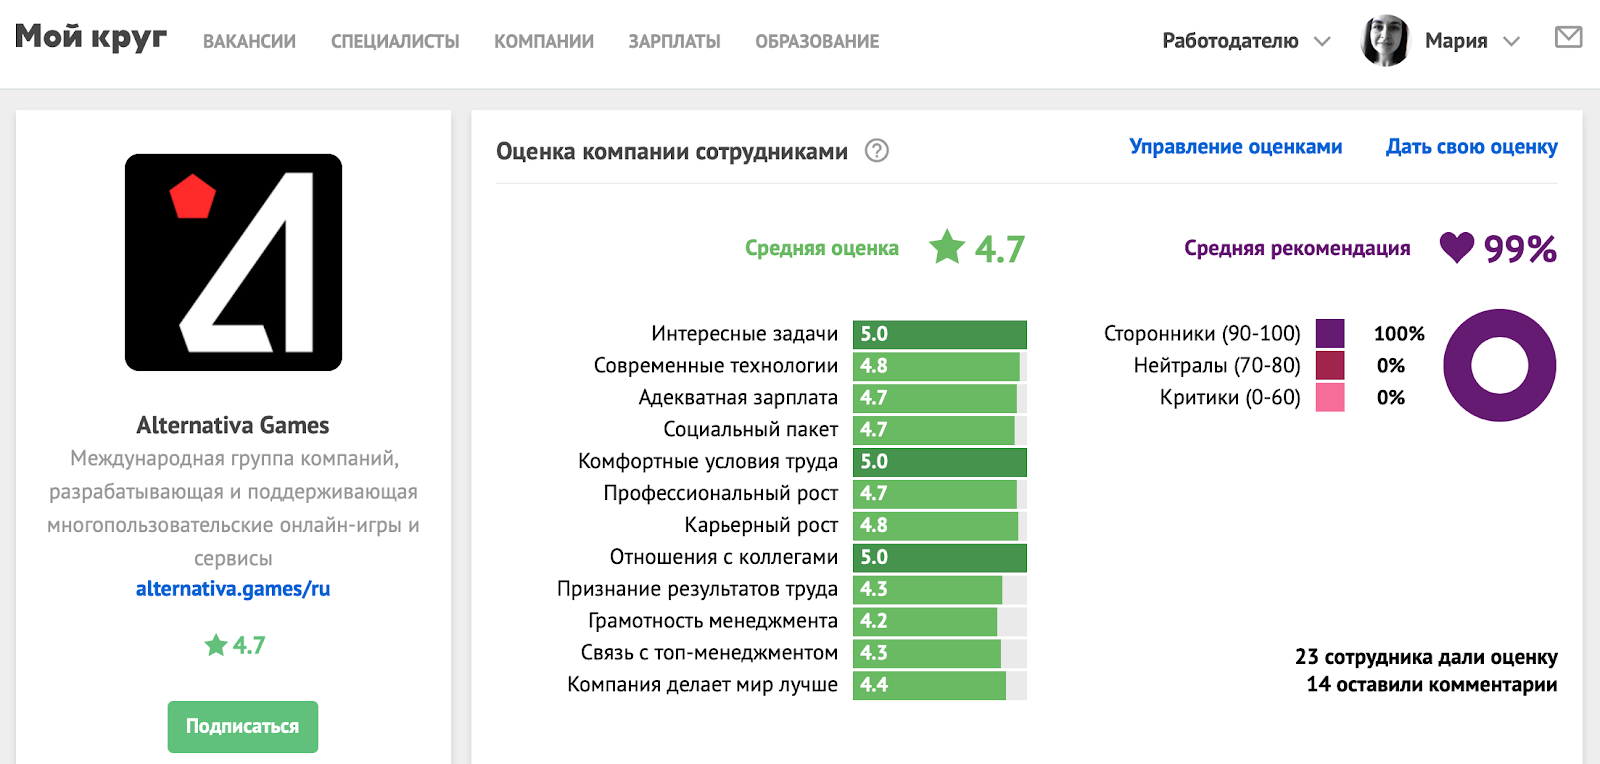Click the Грамотность менеджмента 4.2 bar
The image size is (1600, 764).
coord(940,622)
